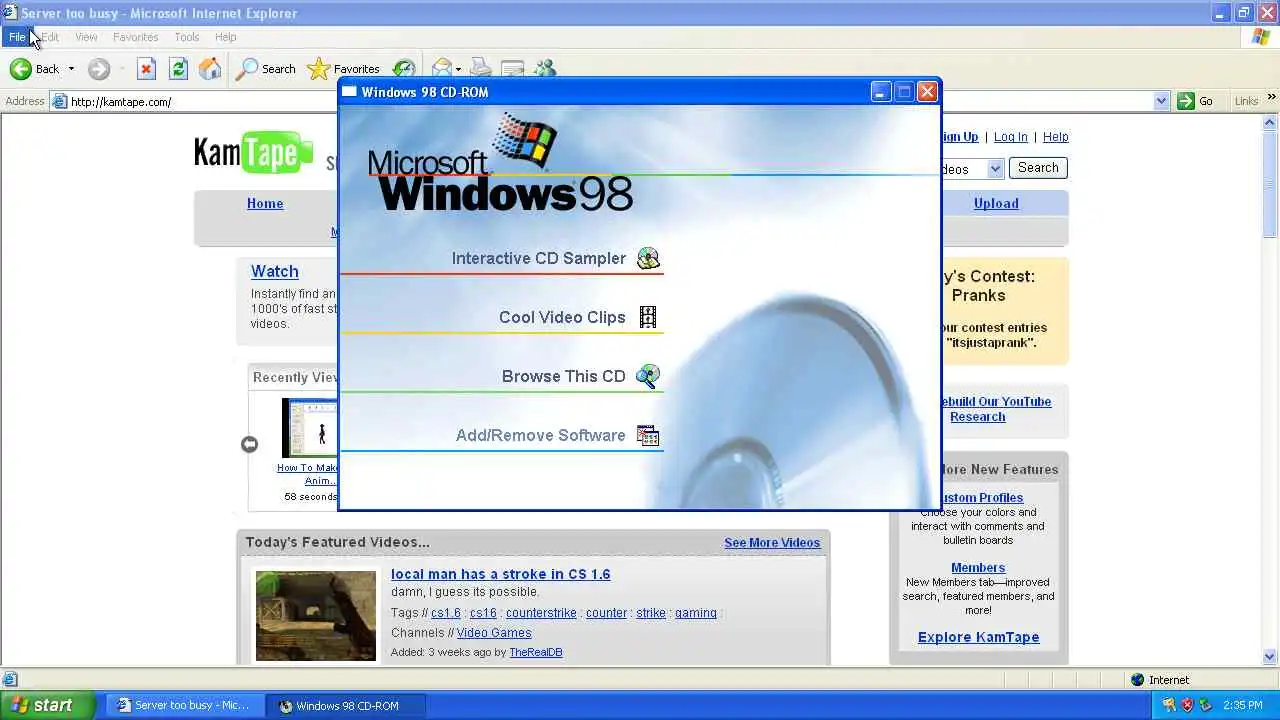Switch to Windows 98 CD-ROM taskbar button
Screen dimensions: 1280x720
[x=348, y=705]
